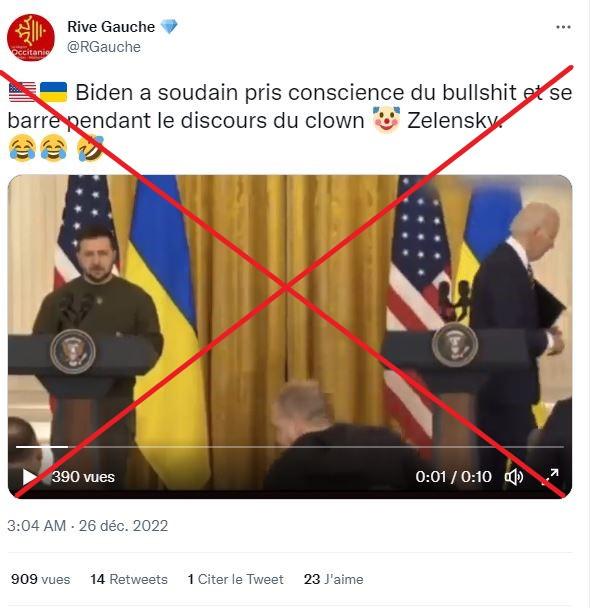Play the embedded video
611x608 pixels.
tap(29, 477)
